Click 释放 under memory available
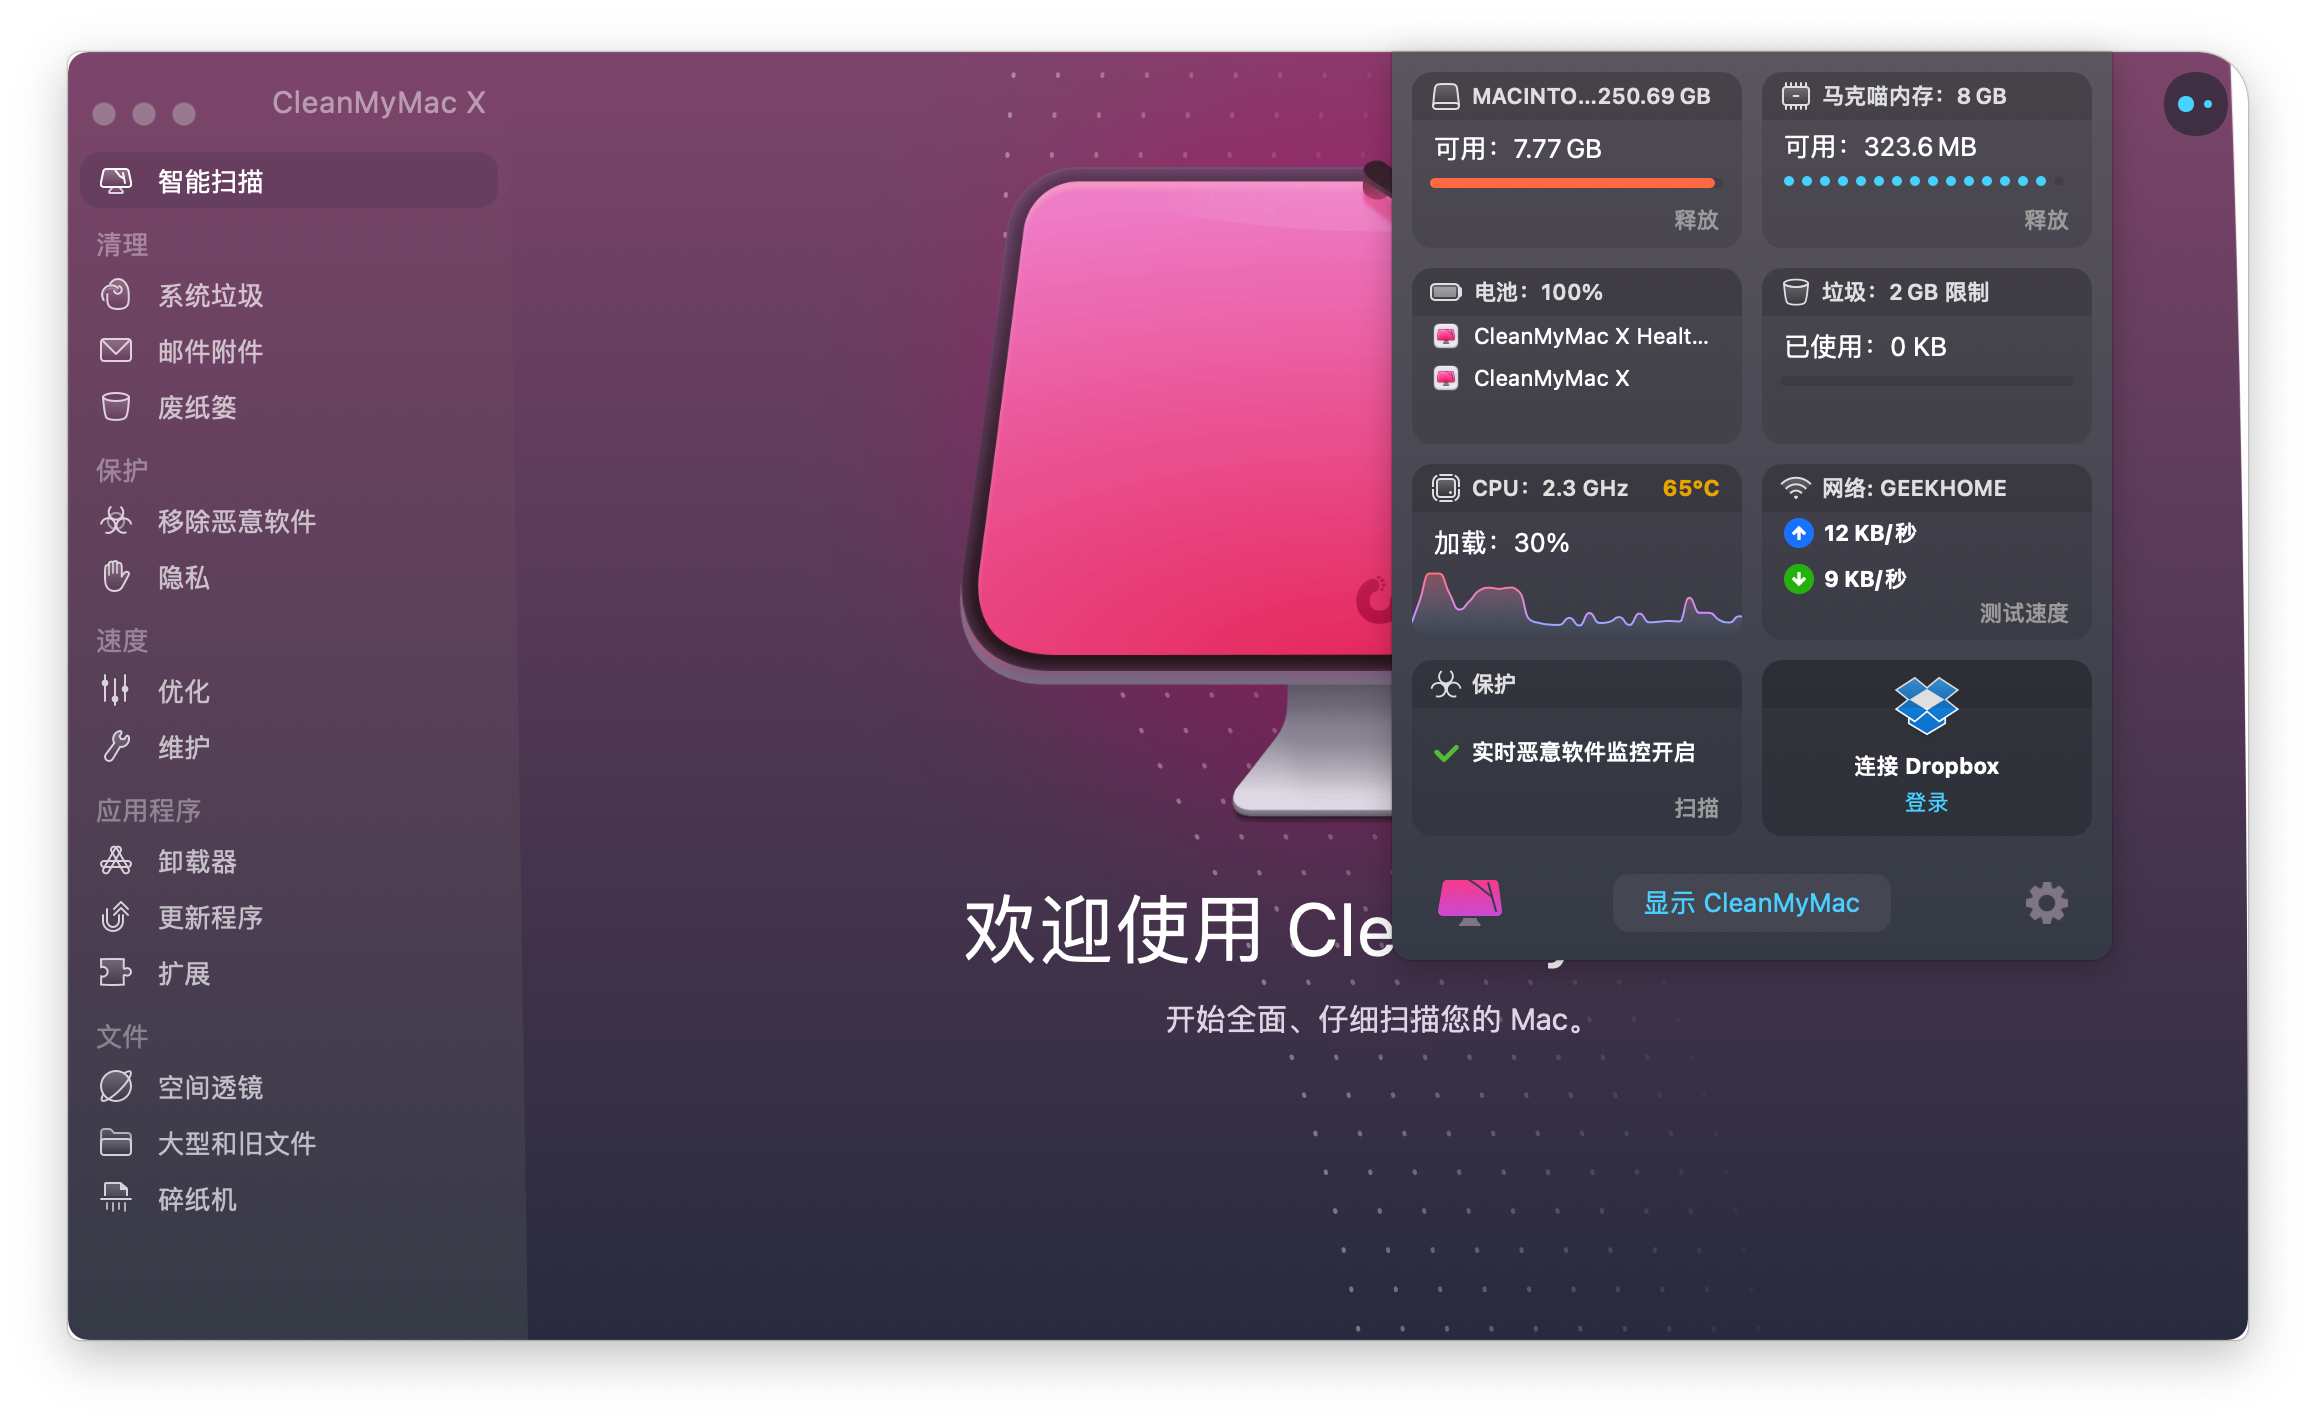 [x=2046, y=220]
